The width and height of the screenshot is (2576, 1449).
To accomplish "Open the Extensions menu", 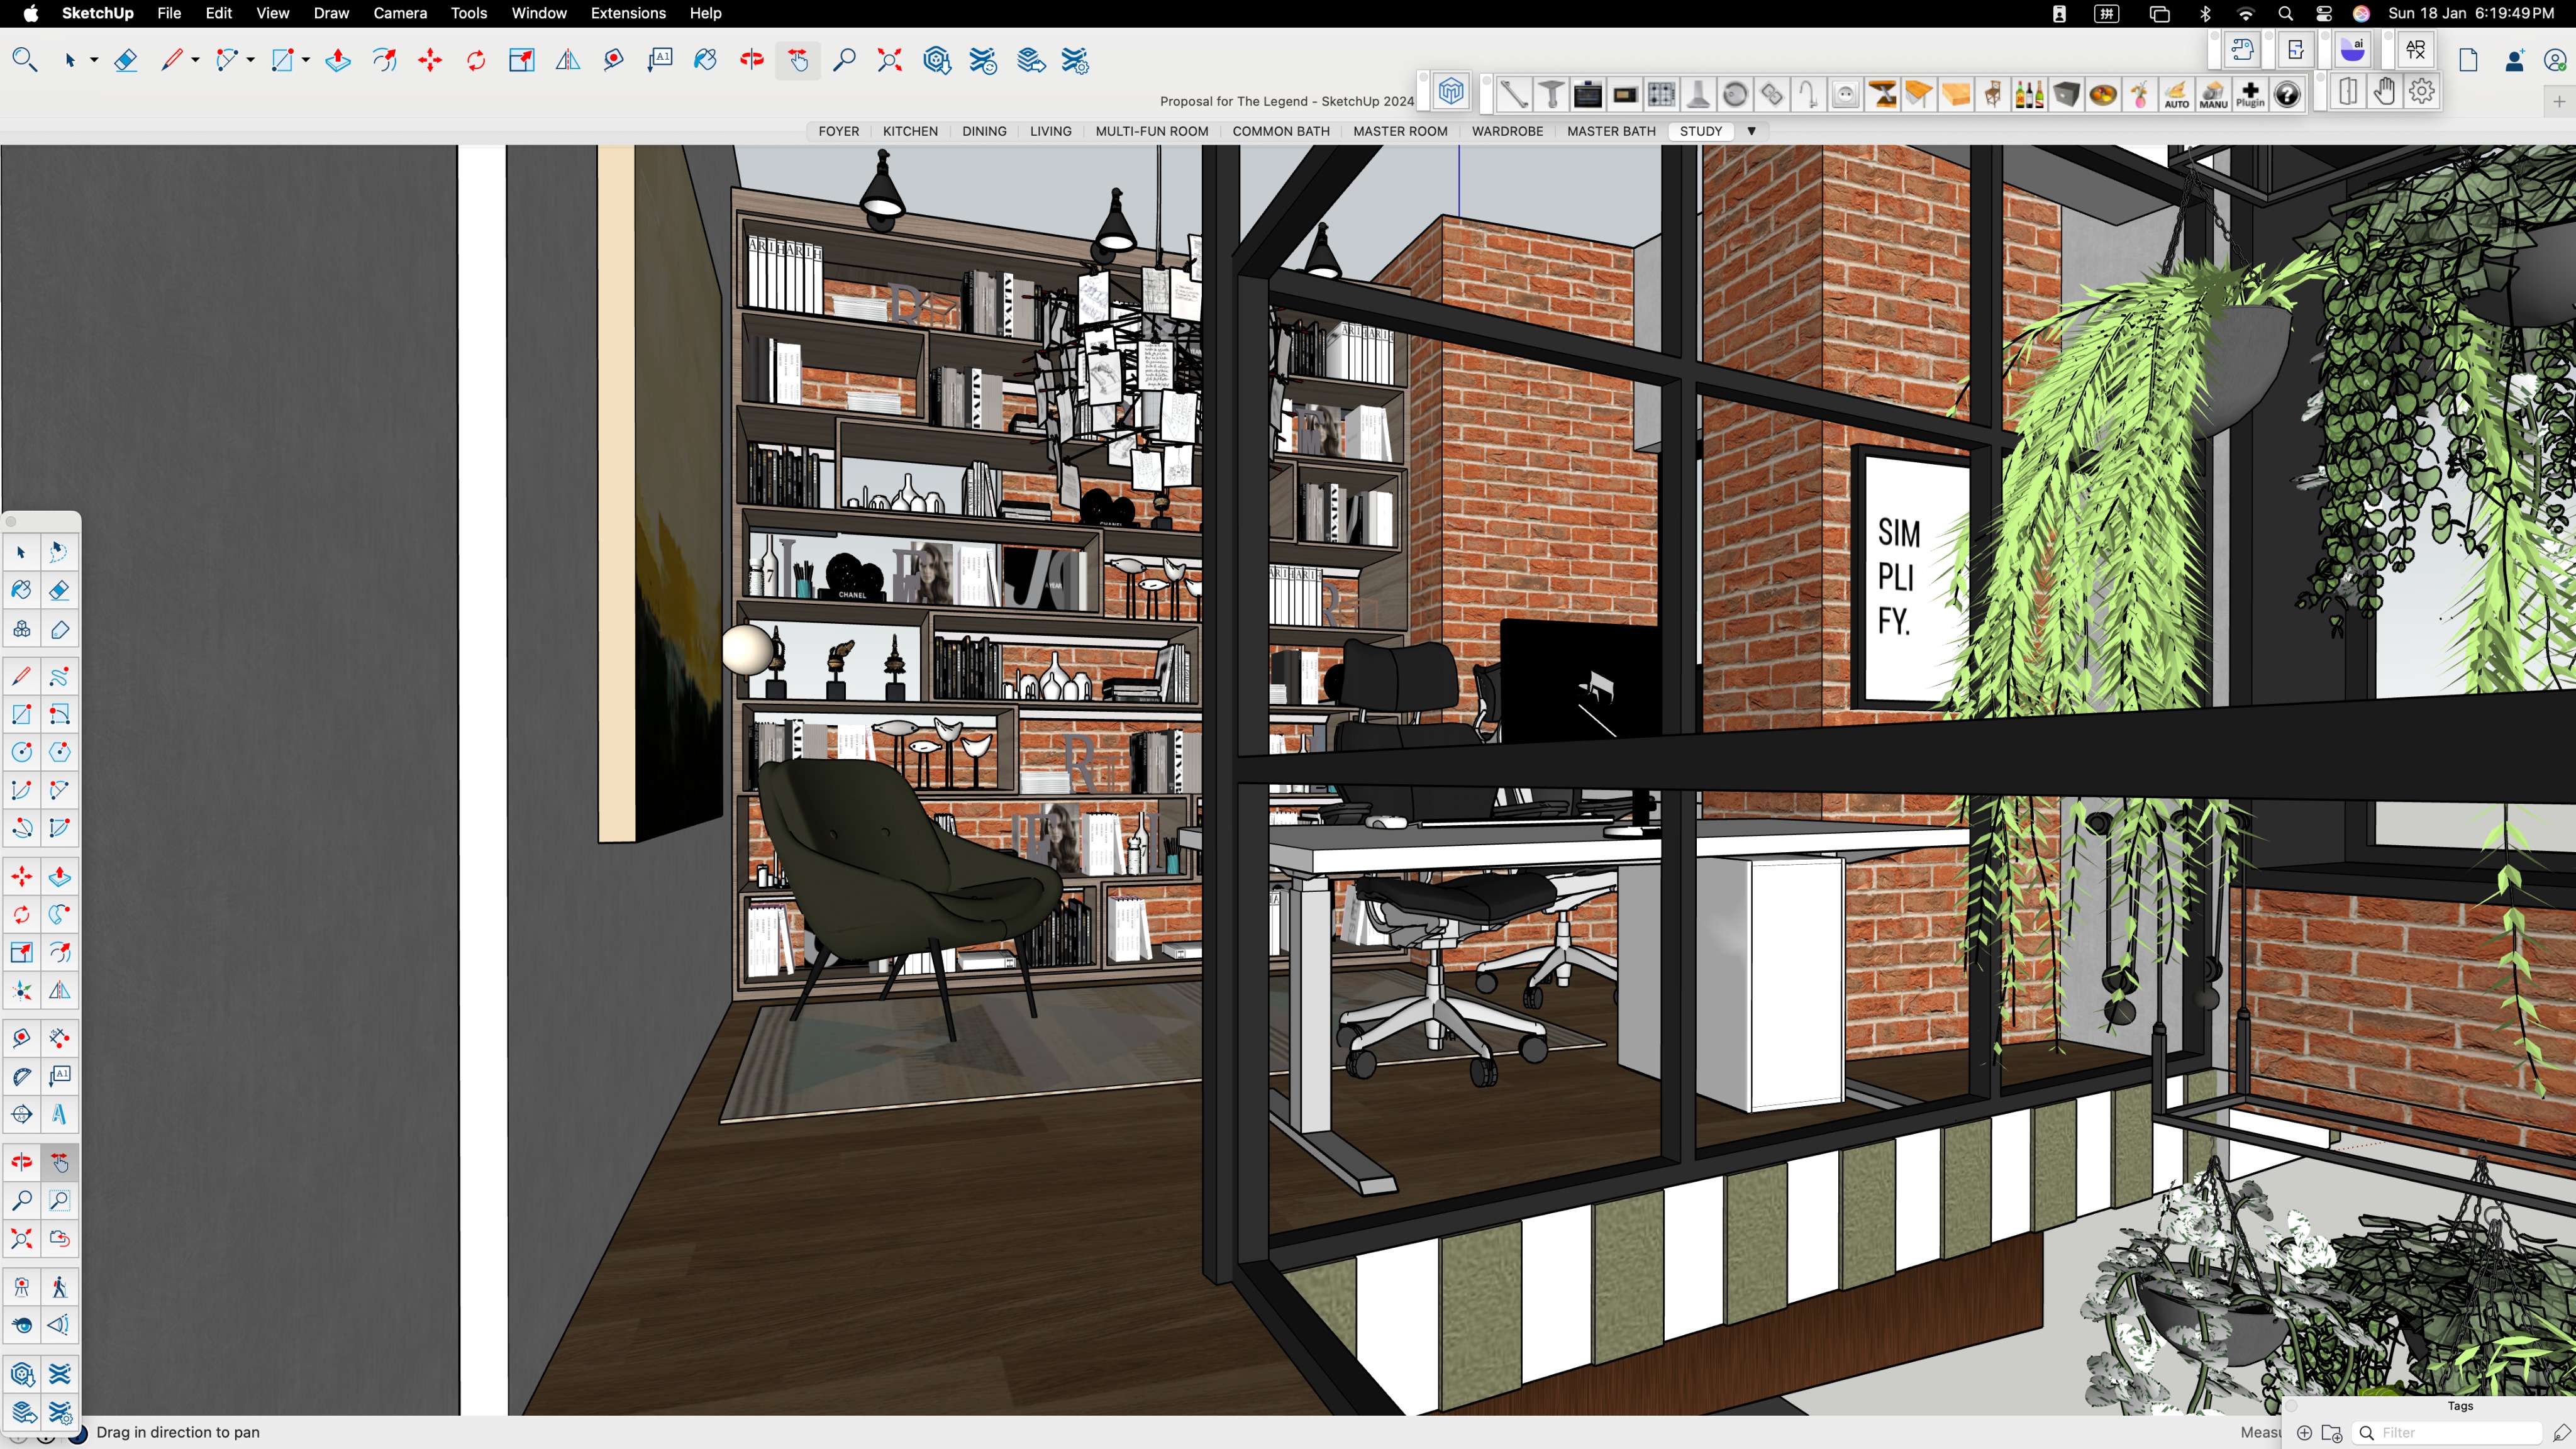I will 627,13.
